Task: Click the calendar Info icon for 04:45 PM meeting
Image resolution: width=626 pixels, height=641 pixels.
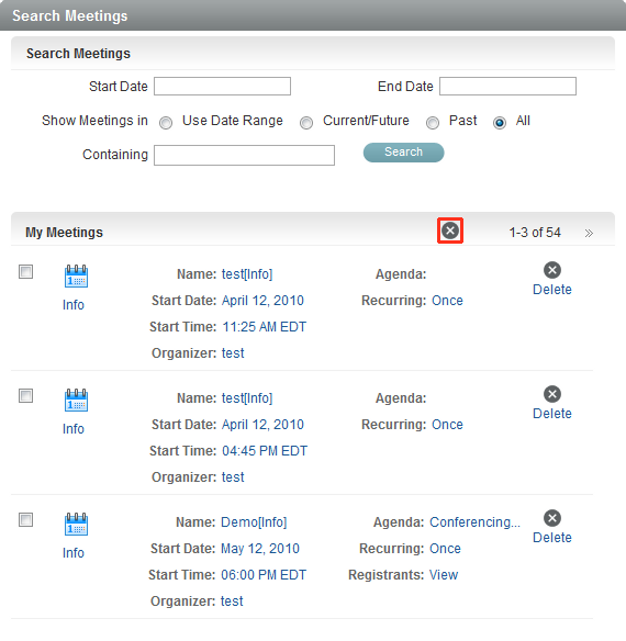Action: (x=76, y=401)
